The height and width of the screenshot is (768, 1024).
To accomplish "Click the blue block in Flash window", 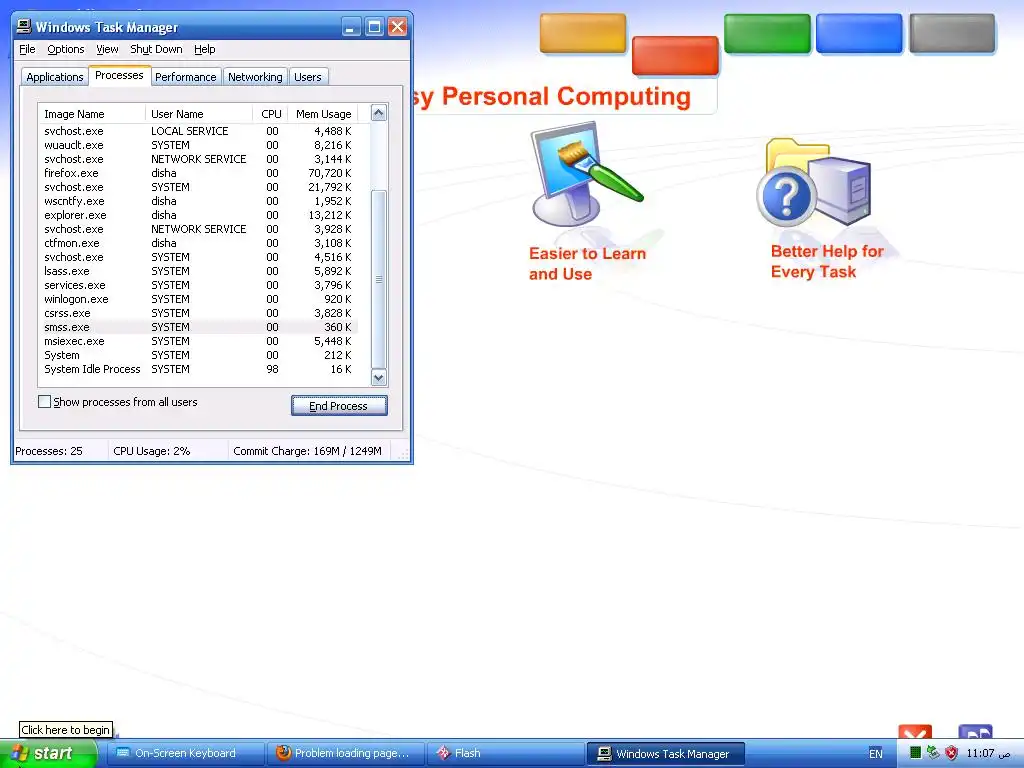I will tap(859, 33).
